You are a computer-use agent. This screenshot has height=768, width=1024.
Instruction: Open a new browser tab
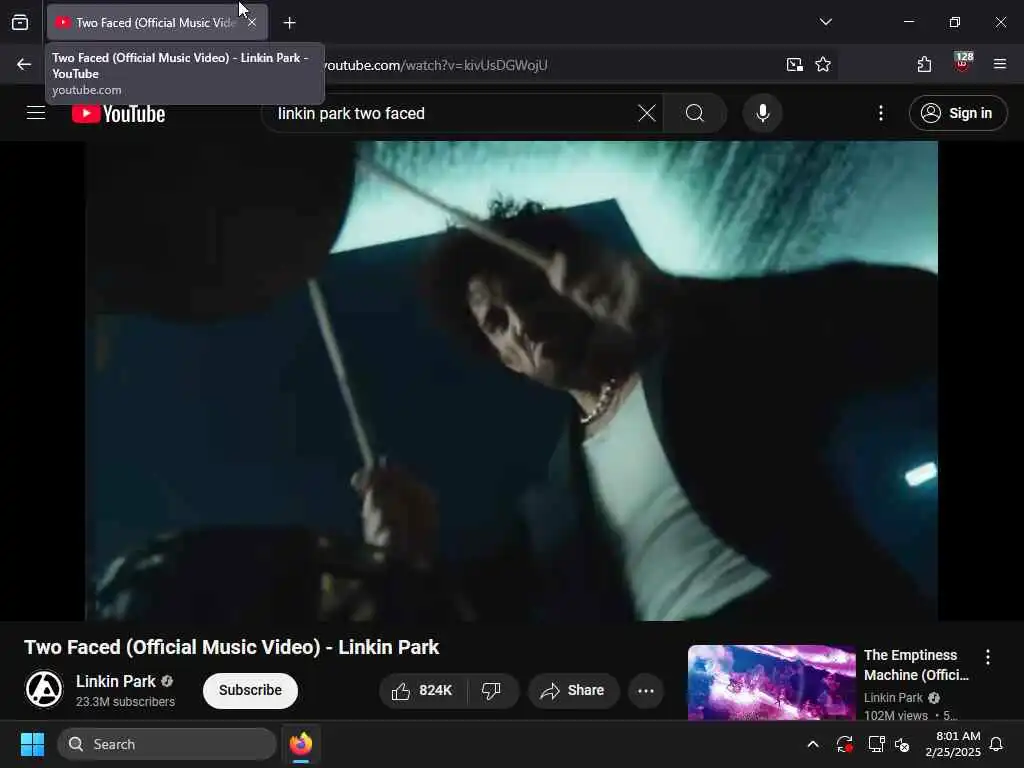pos(289,23)
